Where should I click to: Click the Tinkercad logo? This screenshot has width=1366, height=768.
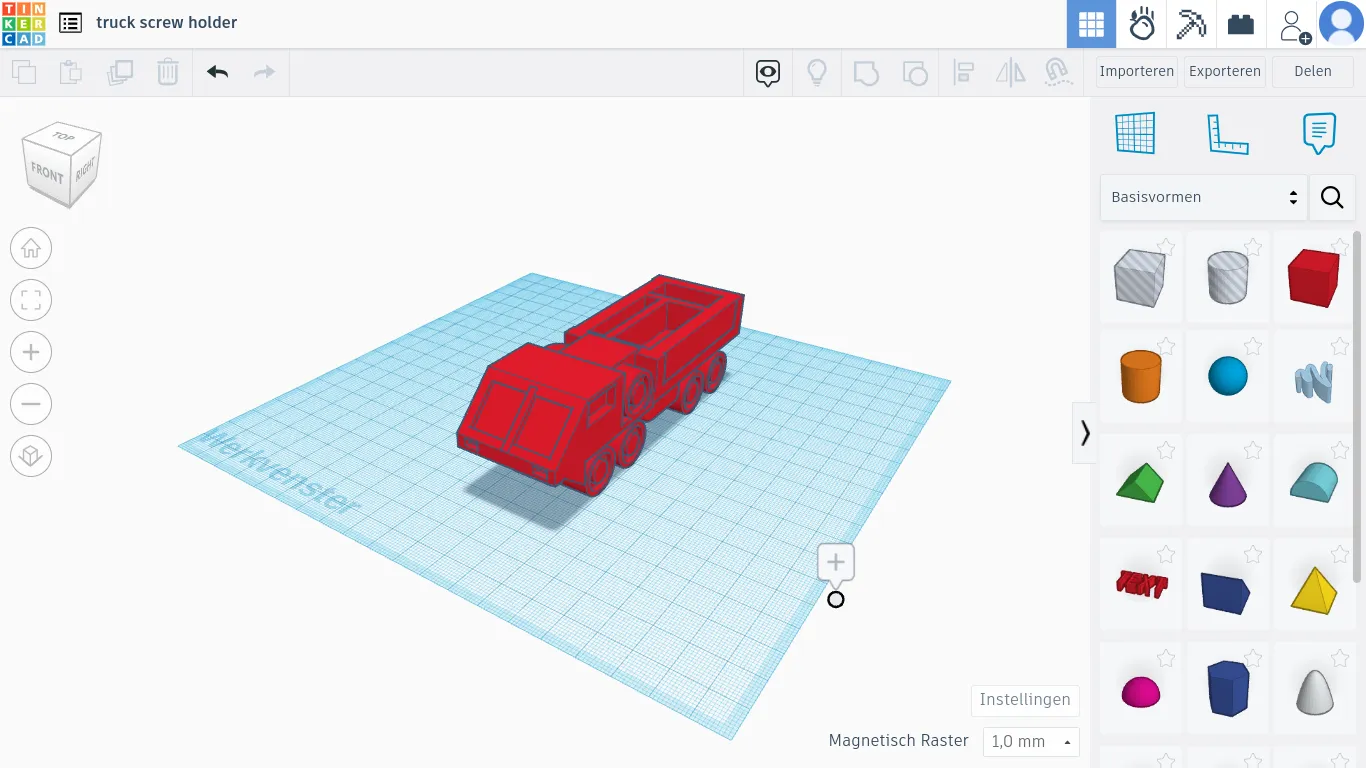(x=23, y=24)
